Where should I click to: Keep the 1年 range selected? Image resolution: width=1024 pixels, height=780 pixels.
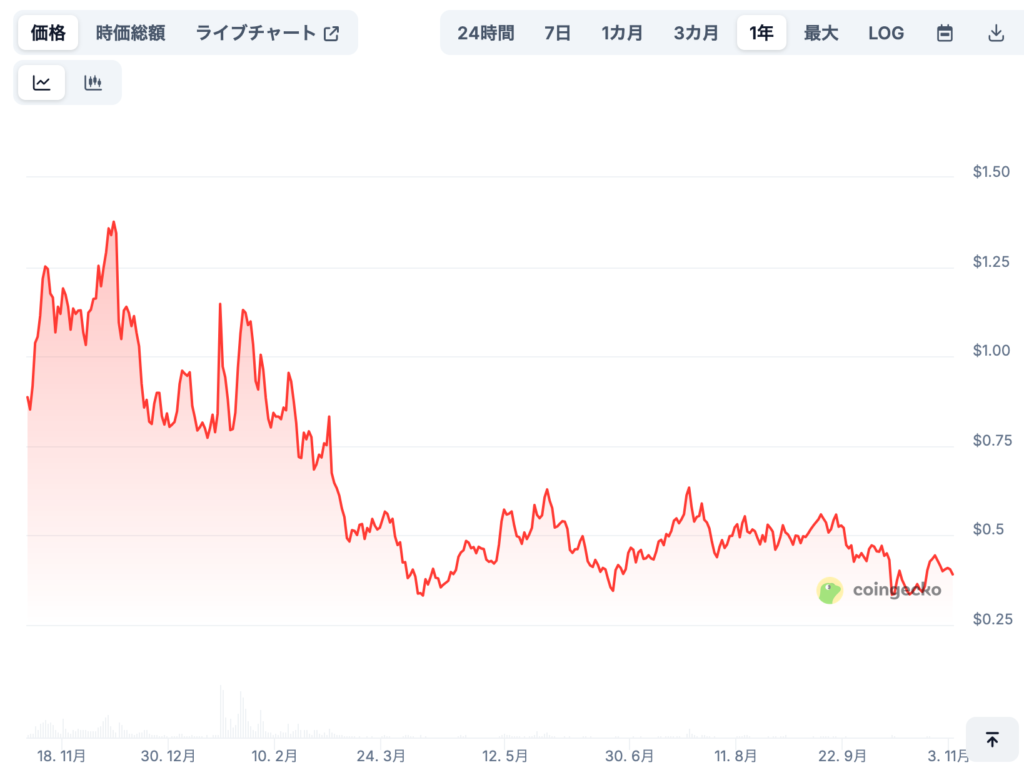click(761, 32)
